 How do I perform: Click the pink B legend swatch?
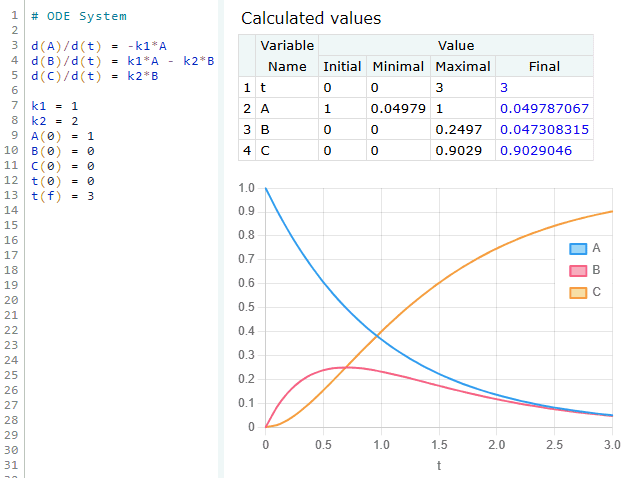click(x=578, y=270)
